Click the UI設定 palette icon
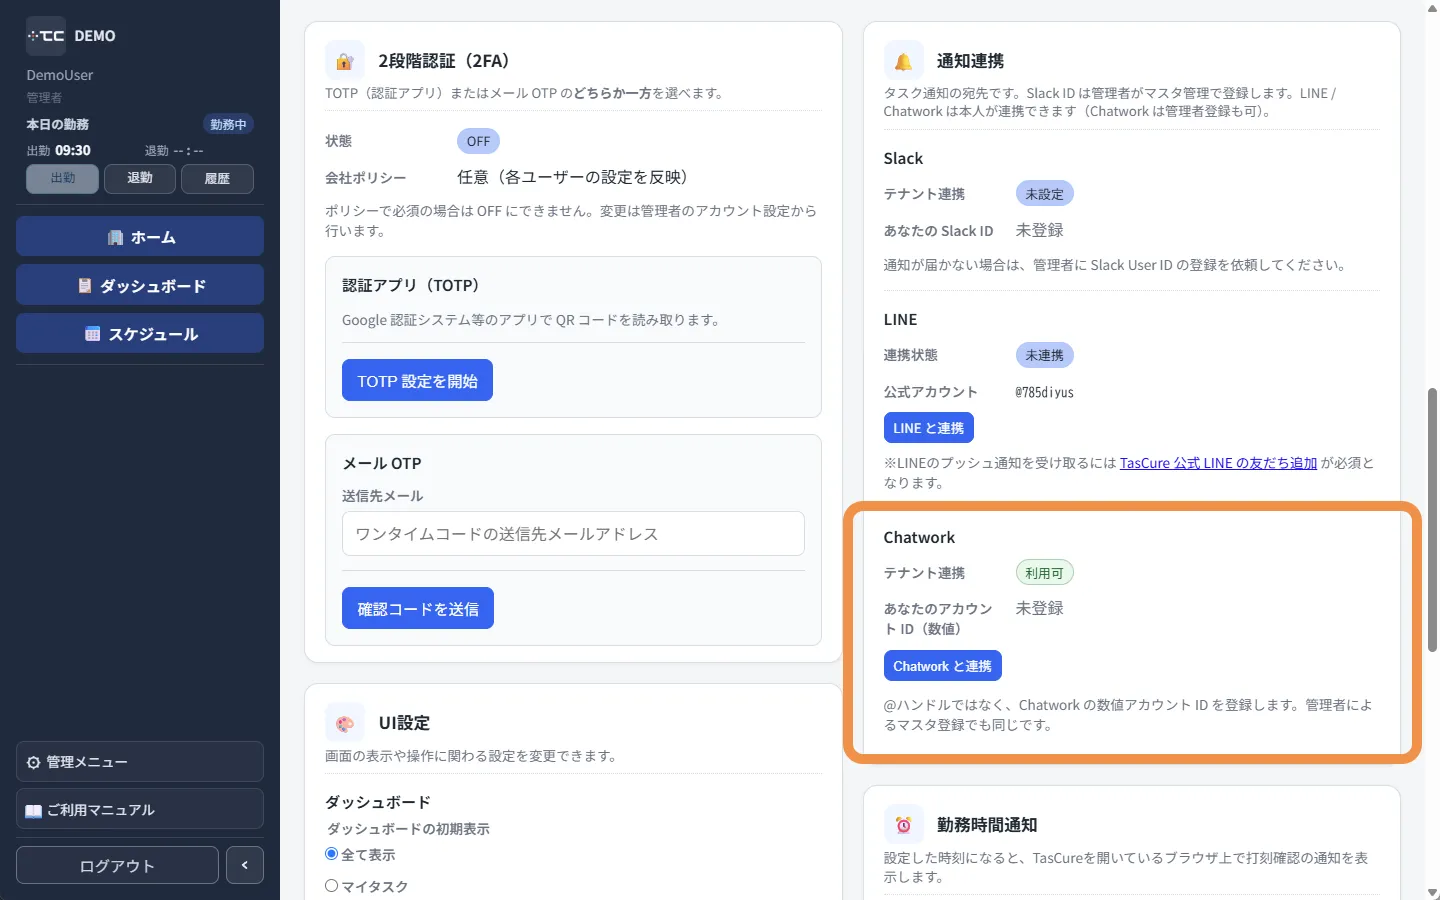 click(345, 723)
